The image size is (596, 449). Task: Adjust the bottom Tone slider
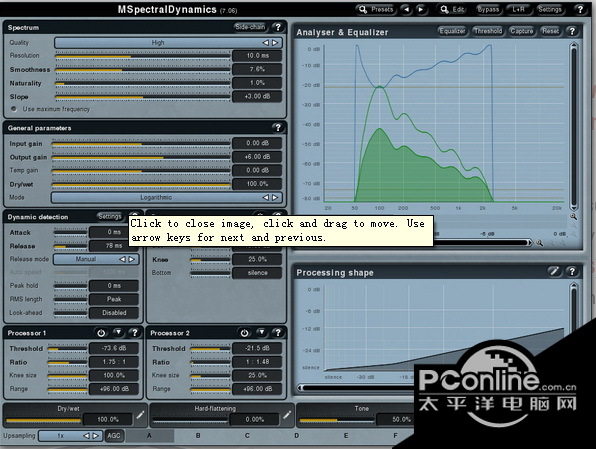click(336, 420)
